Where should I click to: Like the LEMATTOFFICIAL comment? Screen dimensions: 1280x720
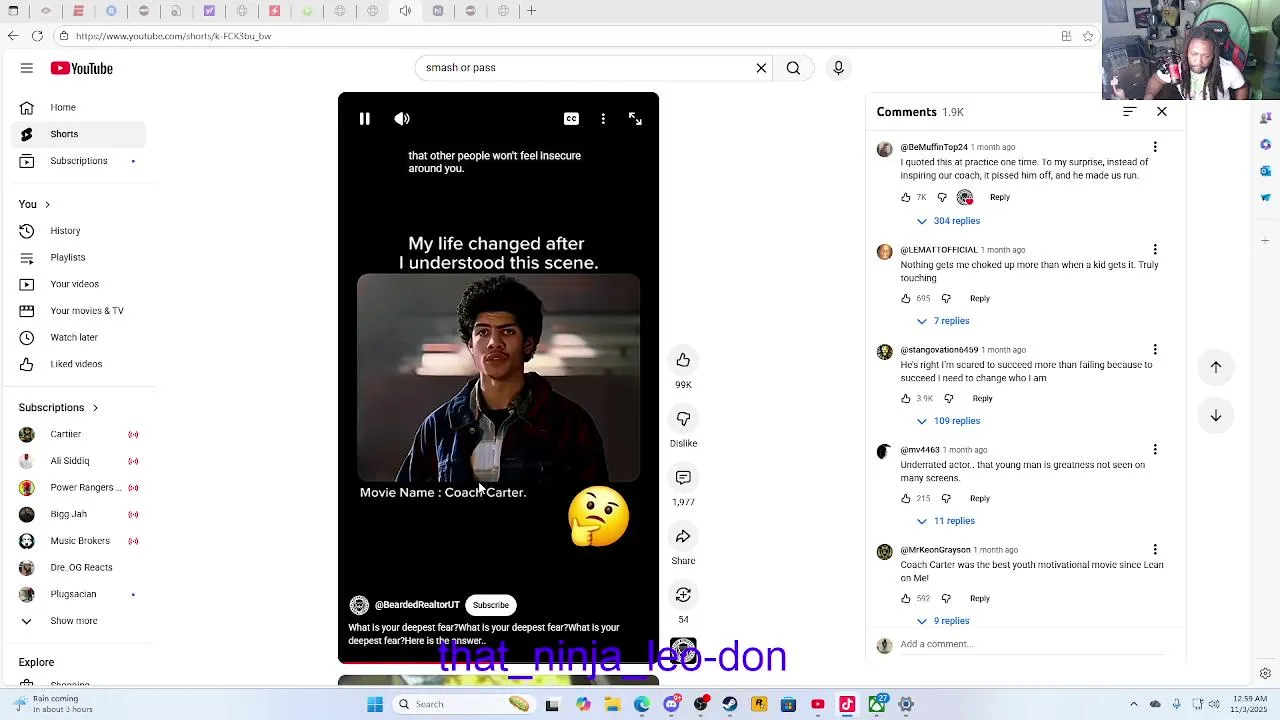(x=906, y=298)
